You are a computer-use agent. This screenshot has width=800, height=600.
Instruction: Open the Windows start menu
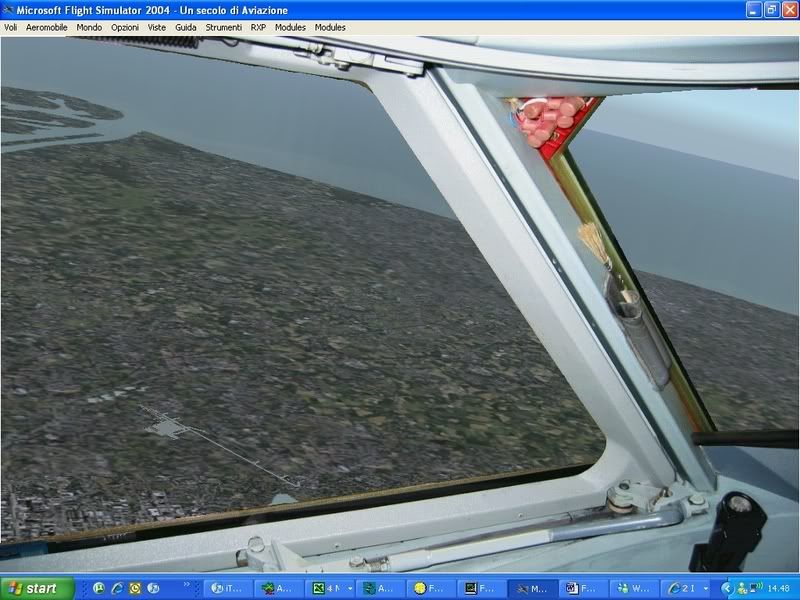click(x=37, y=588)
